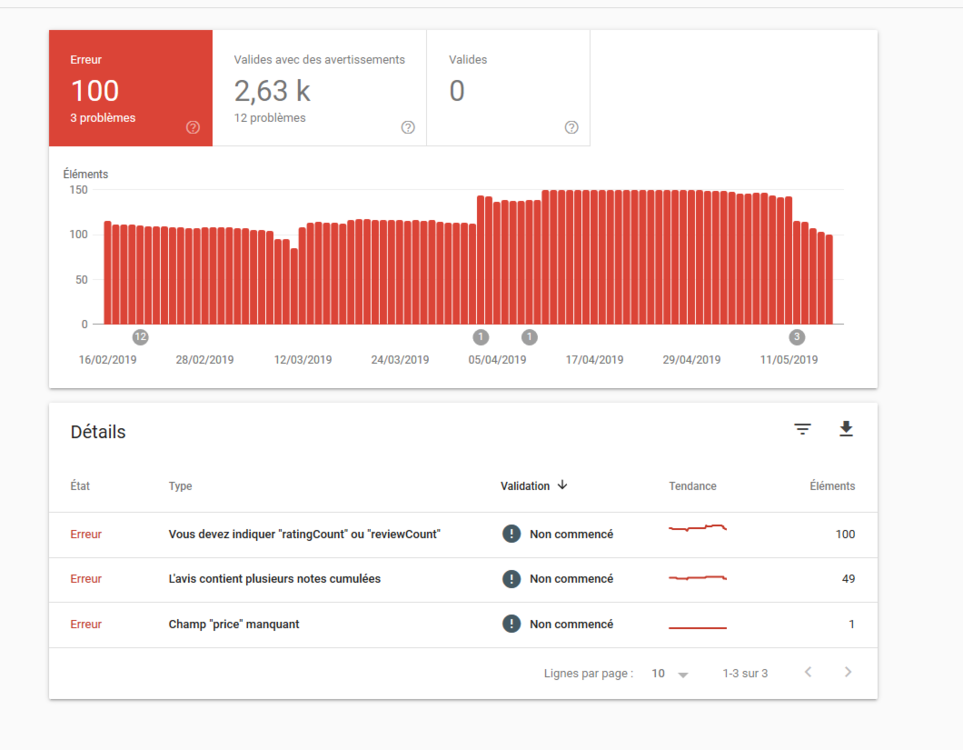Screen dimensions: 963x750
Task: Open the filter icon in the Détails panel
Action: coord(803,428)
